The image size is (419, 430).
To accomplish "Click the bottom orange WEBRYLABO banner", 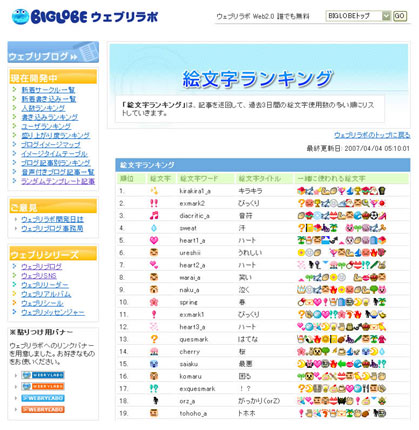I will tap(43, 409).
